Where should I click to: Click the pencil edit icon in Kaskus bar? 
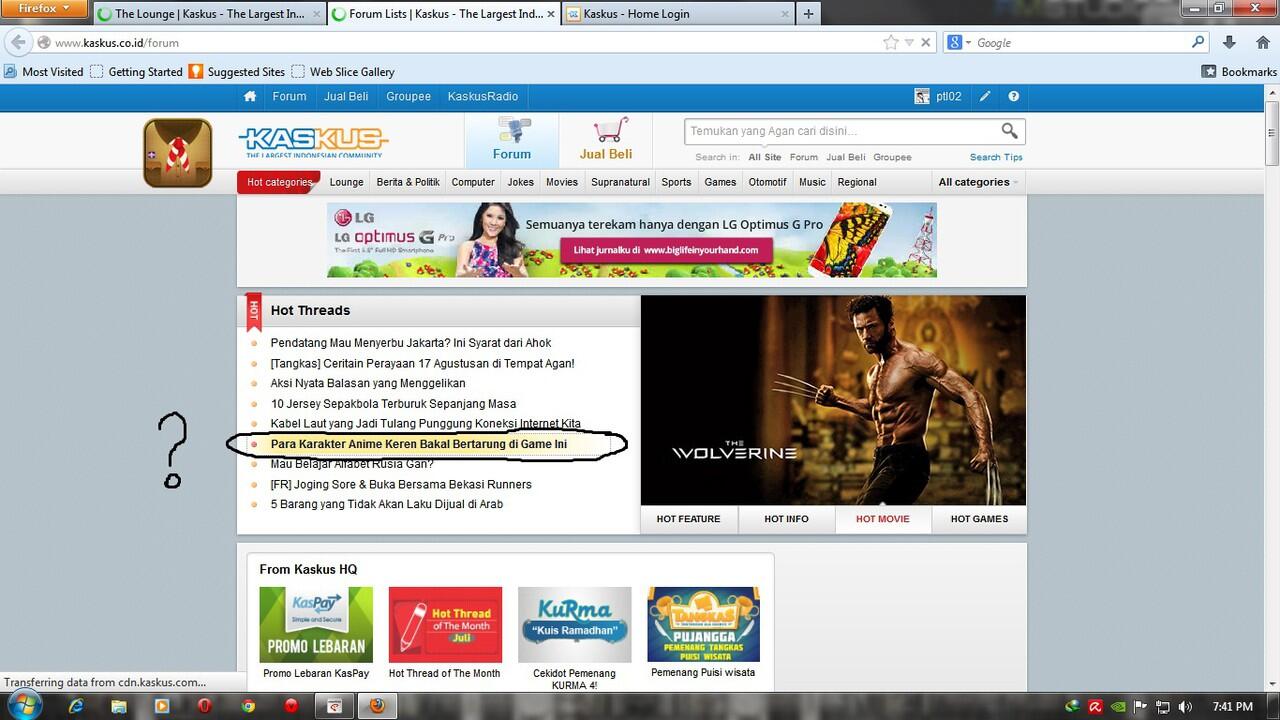(985, 96)
